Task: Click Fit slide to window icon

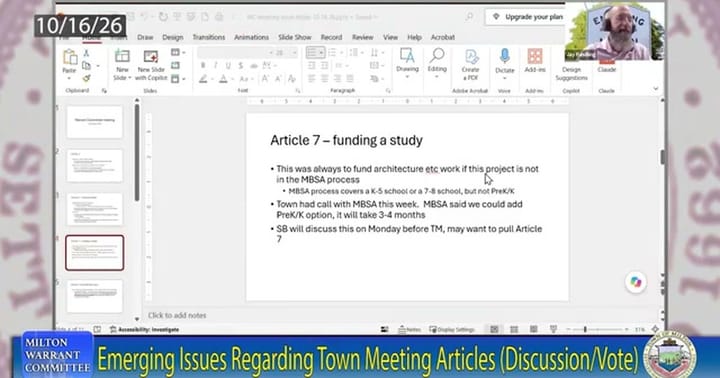Action: pos(655,329)
